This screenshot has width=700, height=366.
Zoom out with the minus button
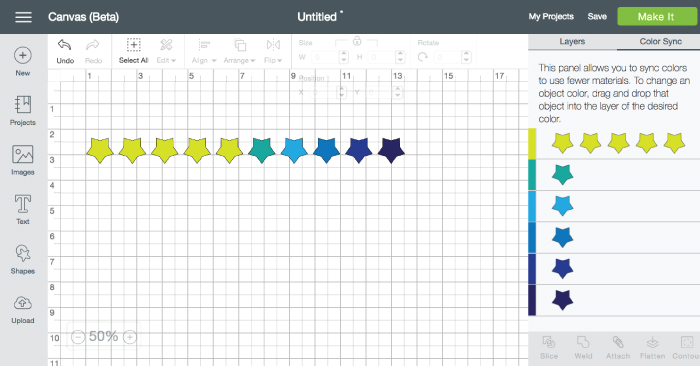(78, 337)
